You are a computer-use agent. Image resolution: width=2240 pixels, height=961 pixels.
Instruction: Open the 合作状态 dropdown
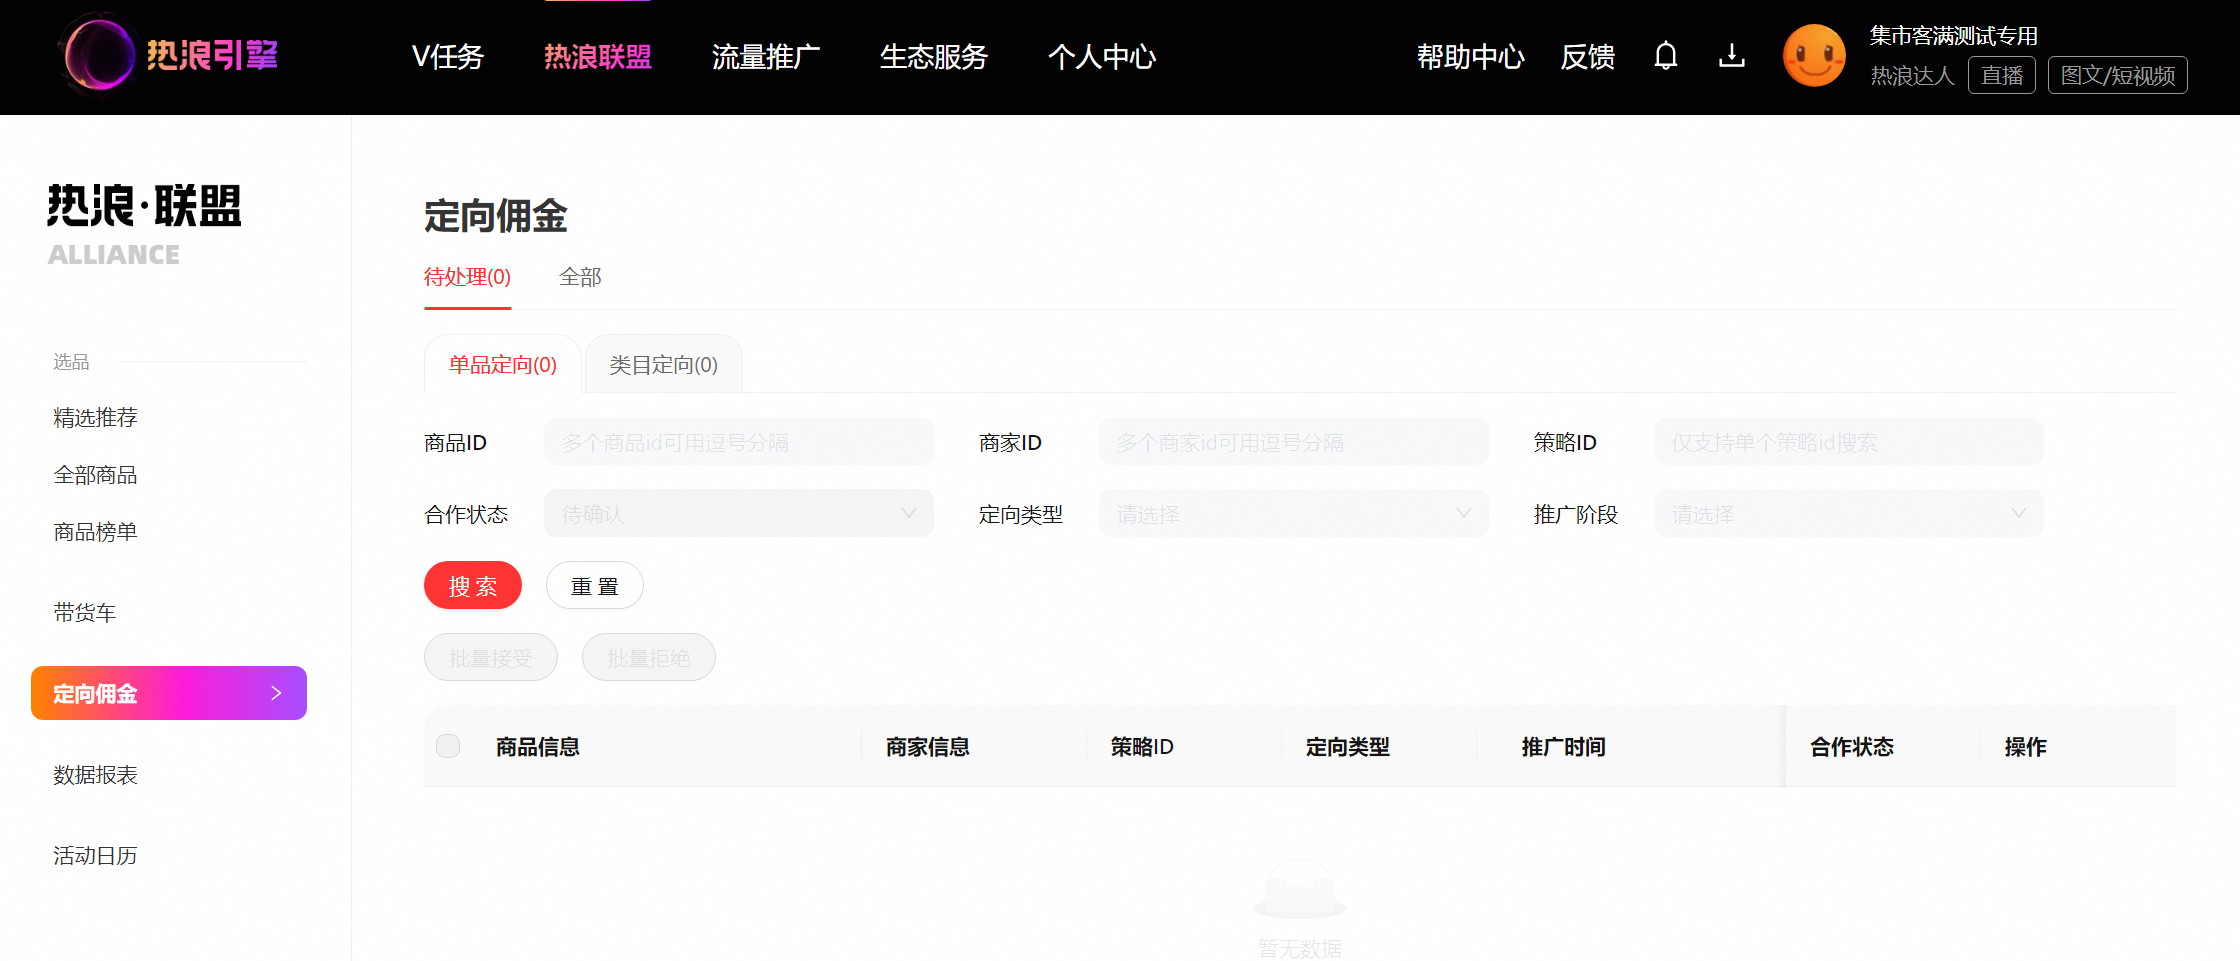pos(738,514)
